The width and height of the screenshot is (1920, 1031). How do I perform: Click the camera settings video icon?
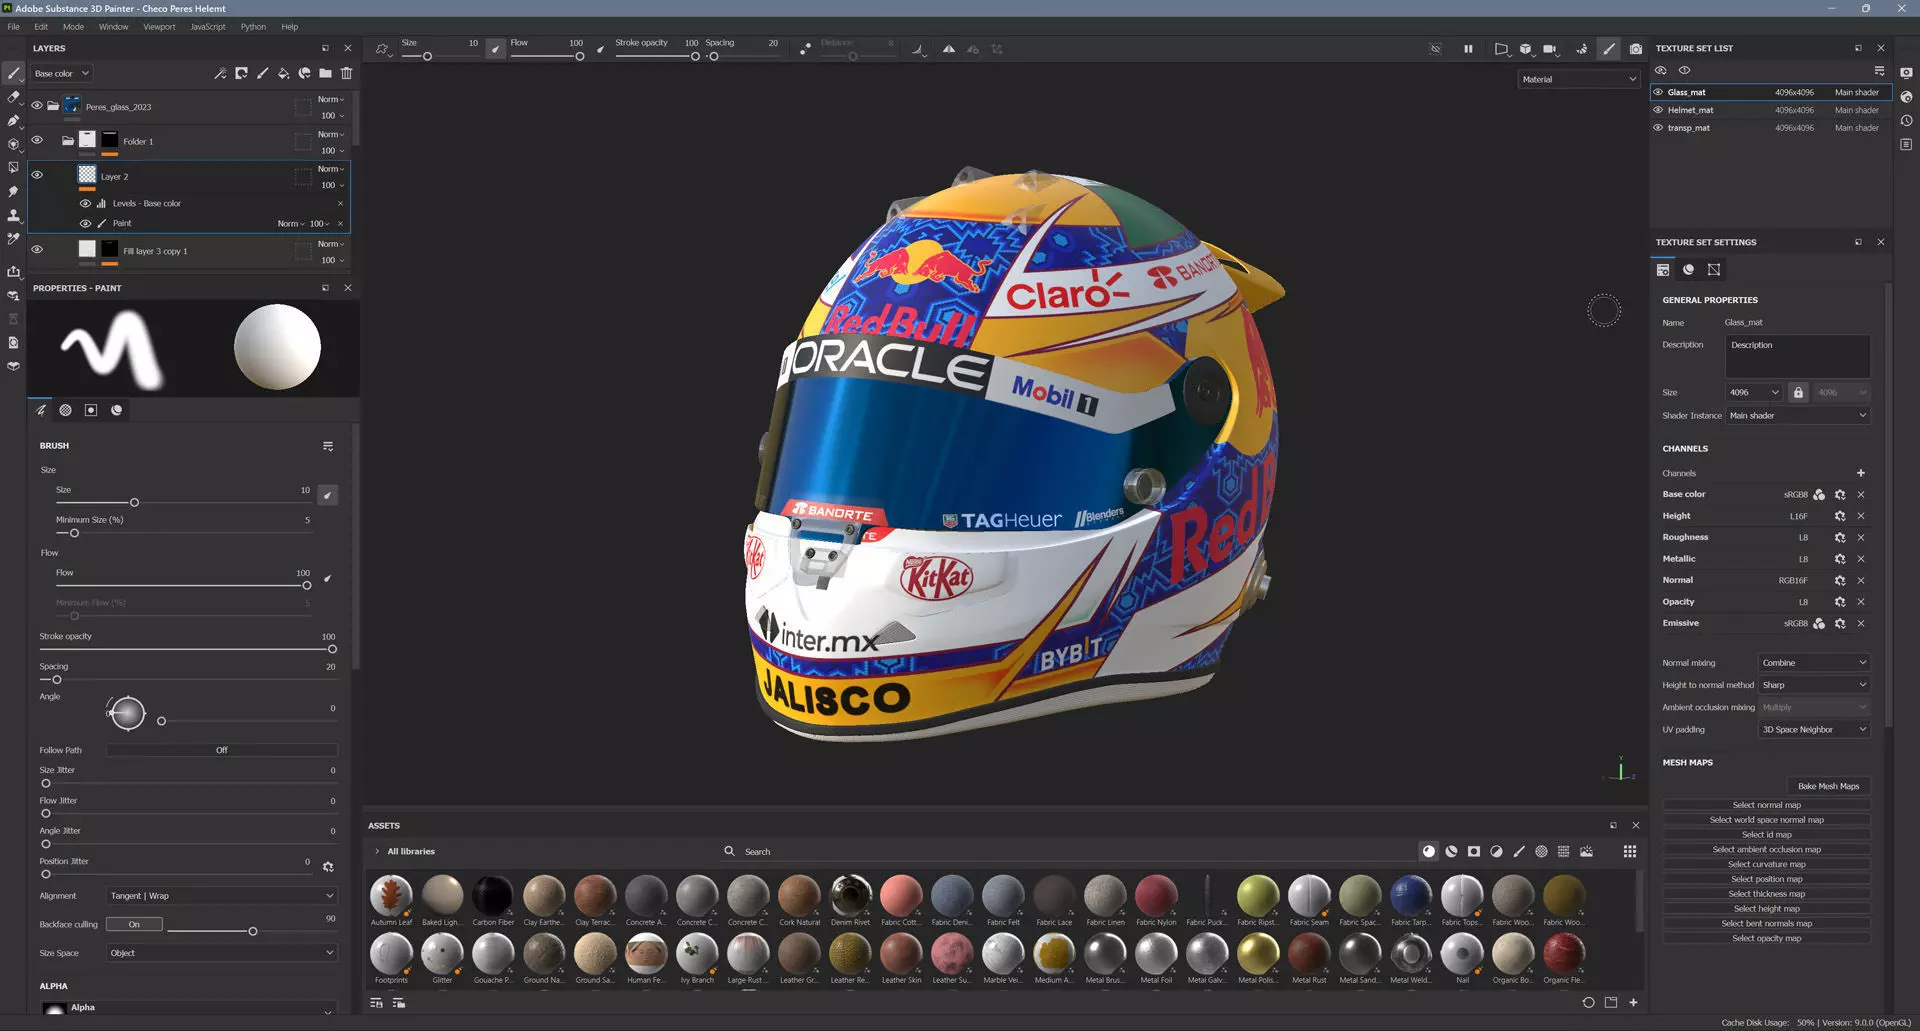tap(1549, 49)
